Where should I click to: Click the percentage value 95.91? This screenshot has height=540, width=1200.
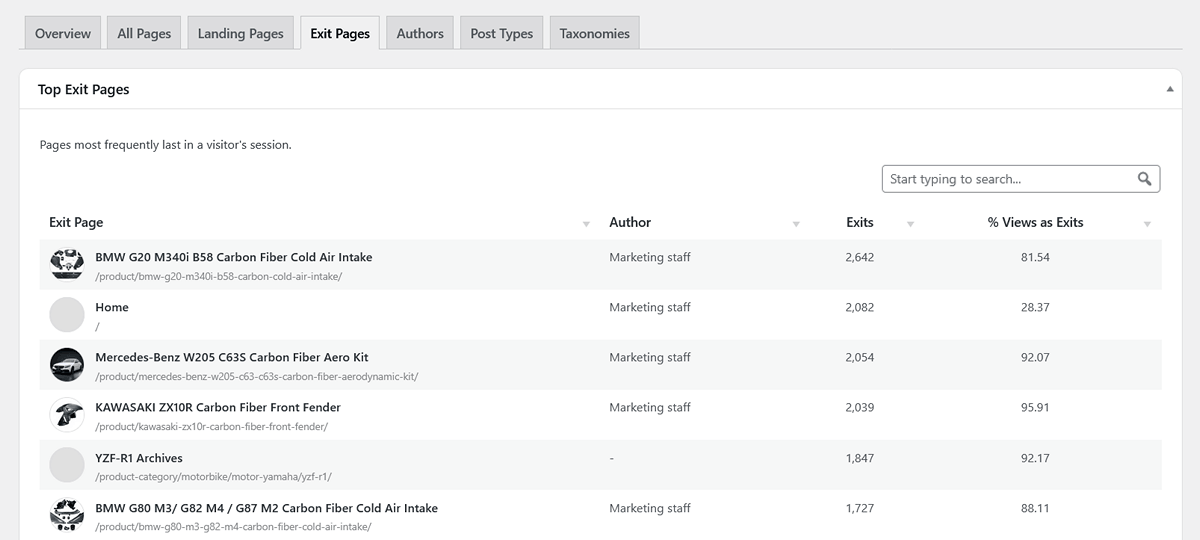click(1035, 407)
